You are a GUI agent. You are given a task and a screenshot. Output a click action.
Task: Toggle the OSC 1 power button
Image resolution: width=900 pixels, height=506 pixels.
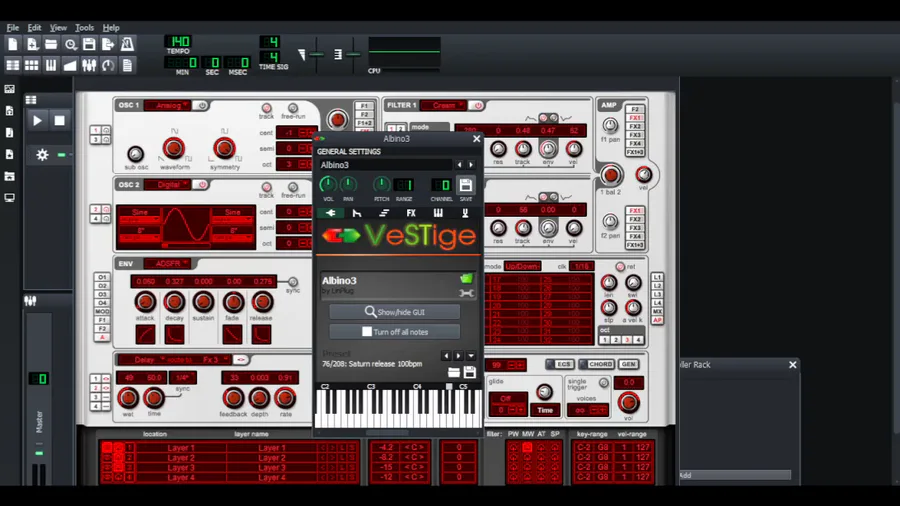click(201, 106)
